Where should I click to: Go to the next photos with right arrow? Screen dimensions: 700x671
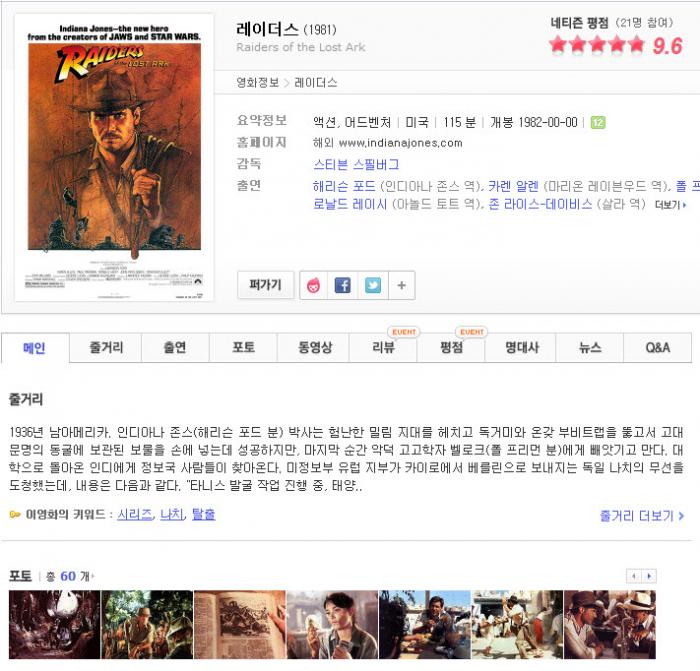click(x=649, y=576)
